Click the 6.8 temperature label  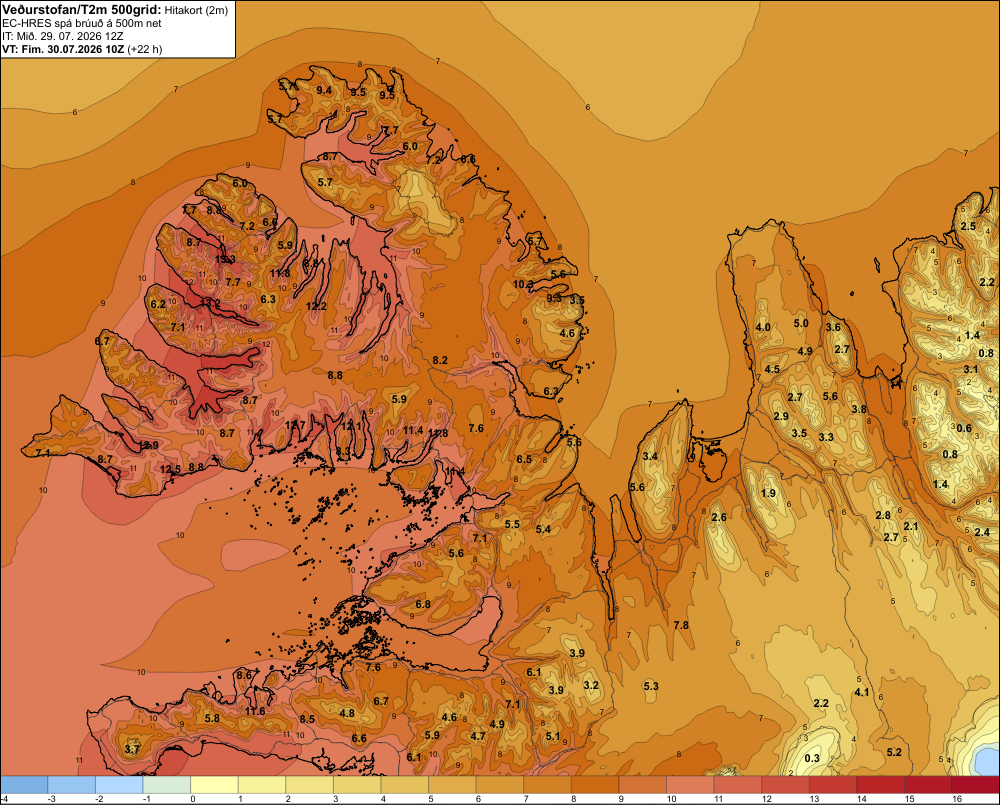pos(423,604)
